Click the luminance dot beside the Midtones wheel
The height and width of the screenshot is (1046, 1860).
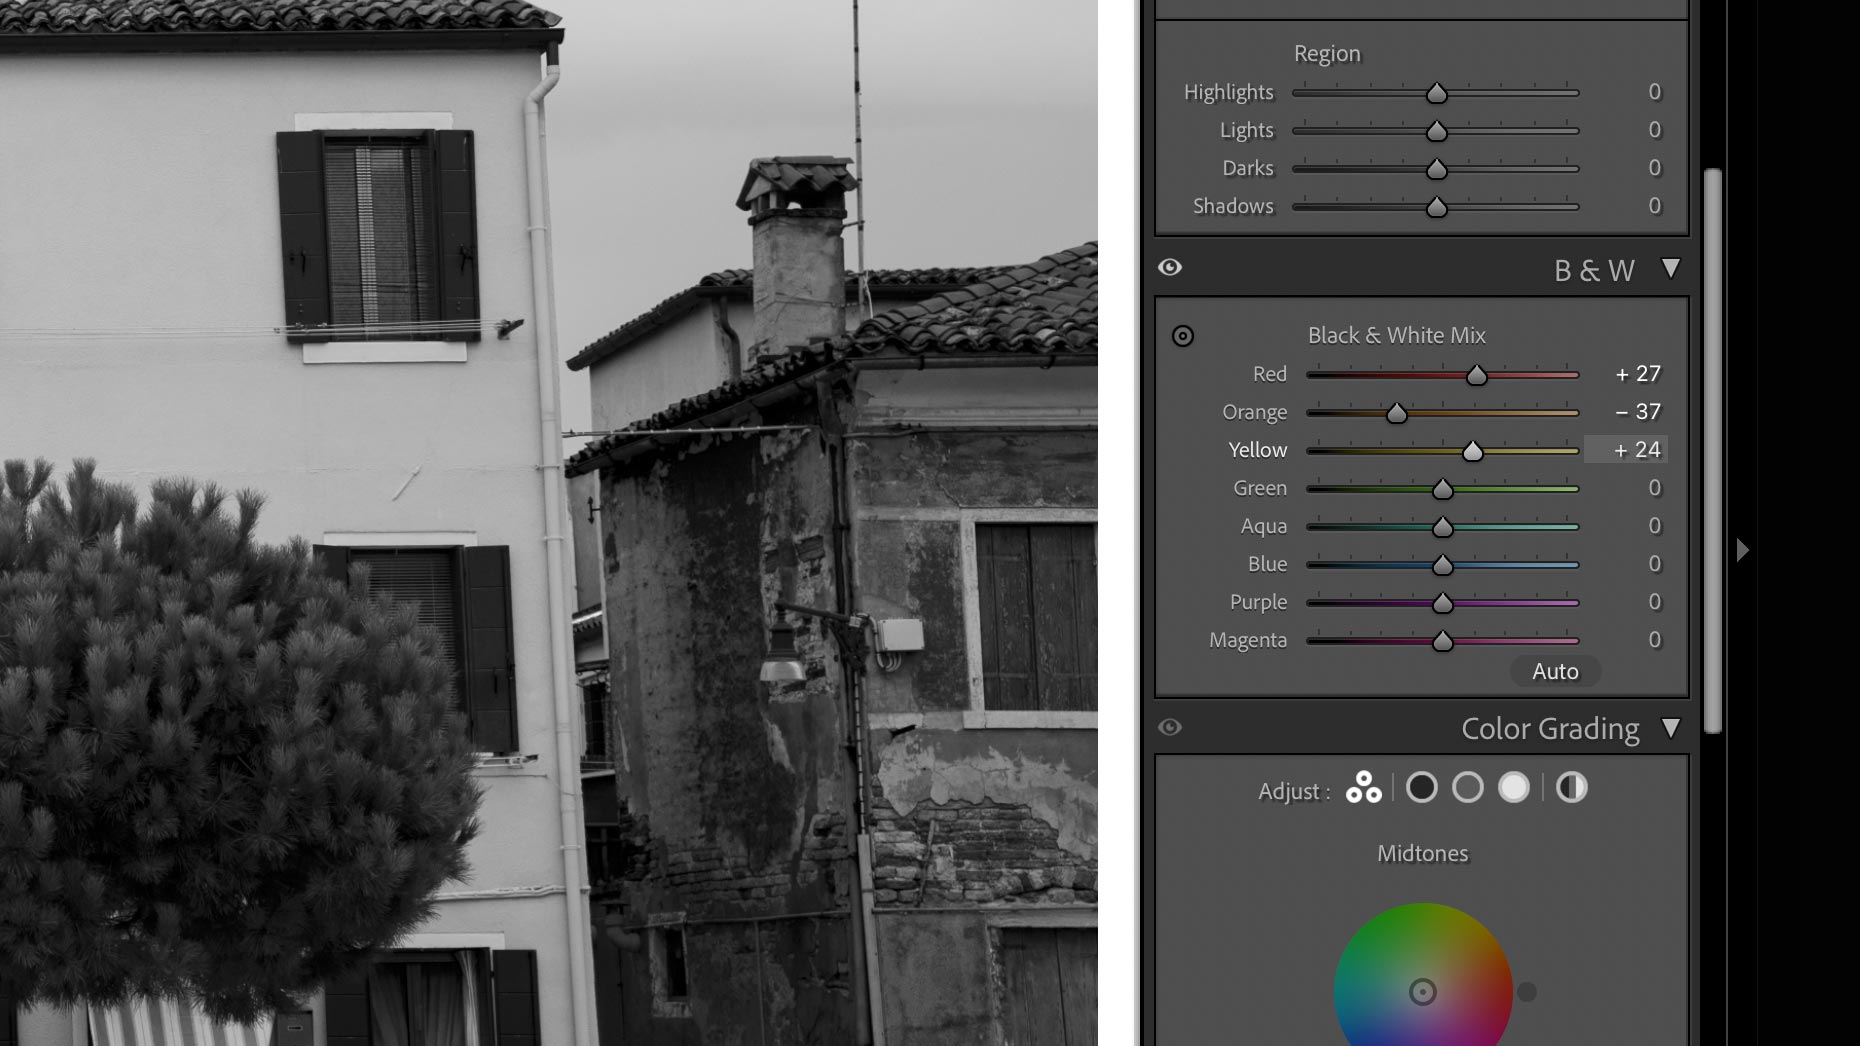pos(1527,993)
